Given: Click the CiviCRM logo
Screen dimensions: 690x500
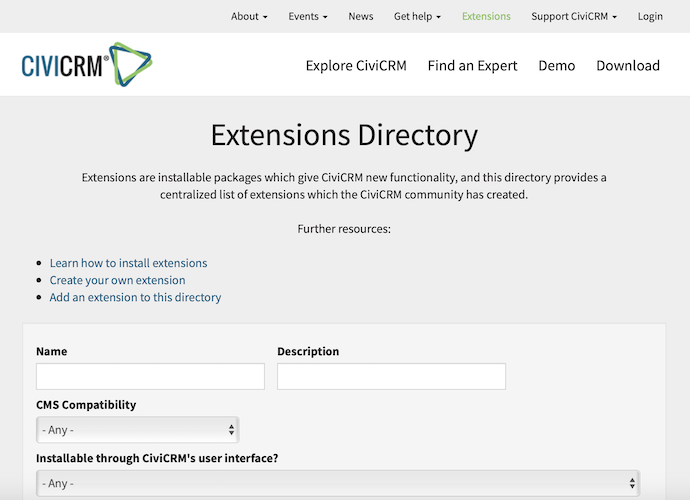Looking at the screenshot, I should [87, 66].
